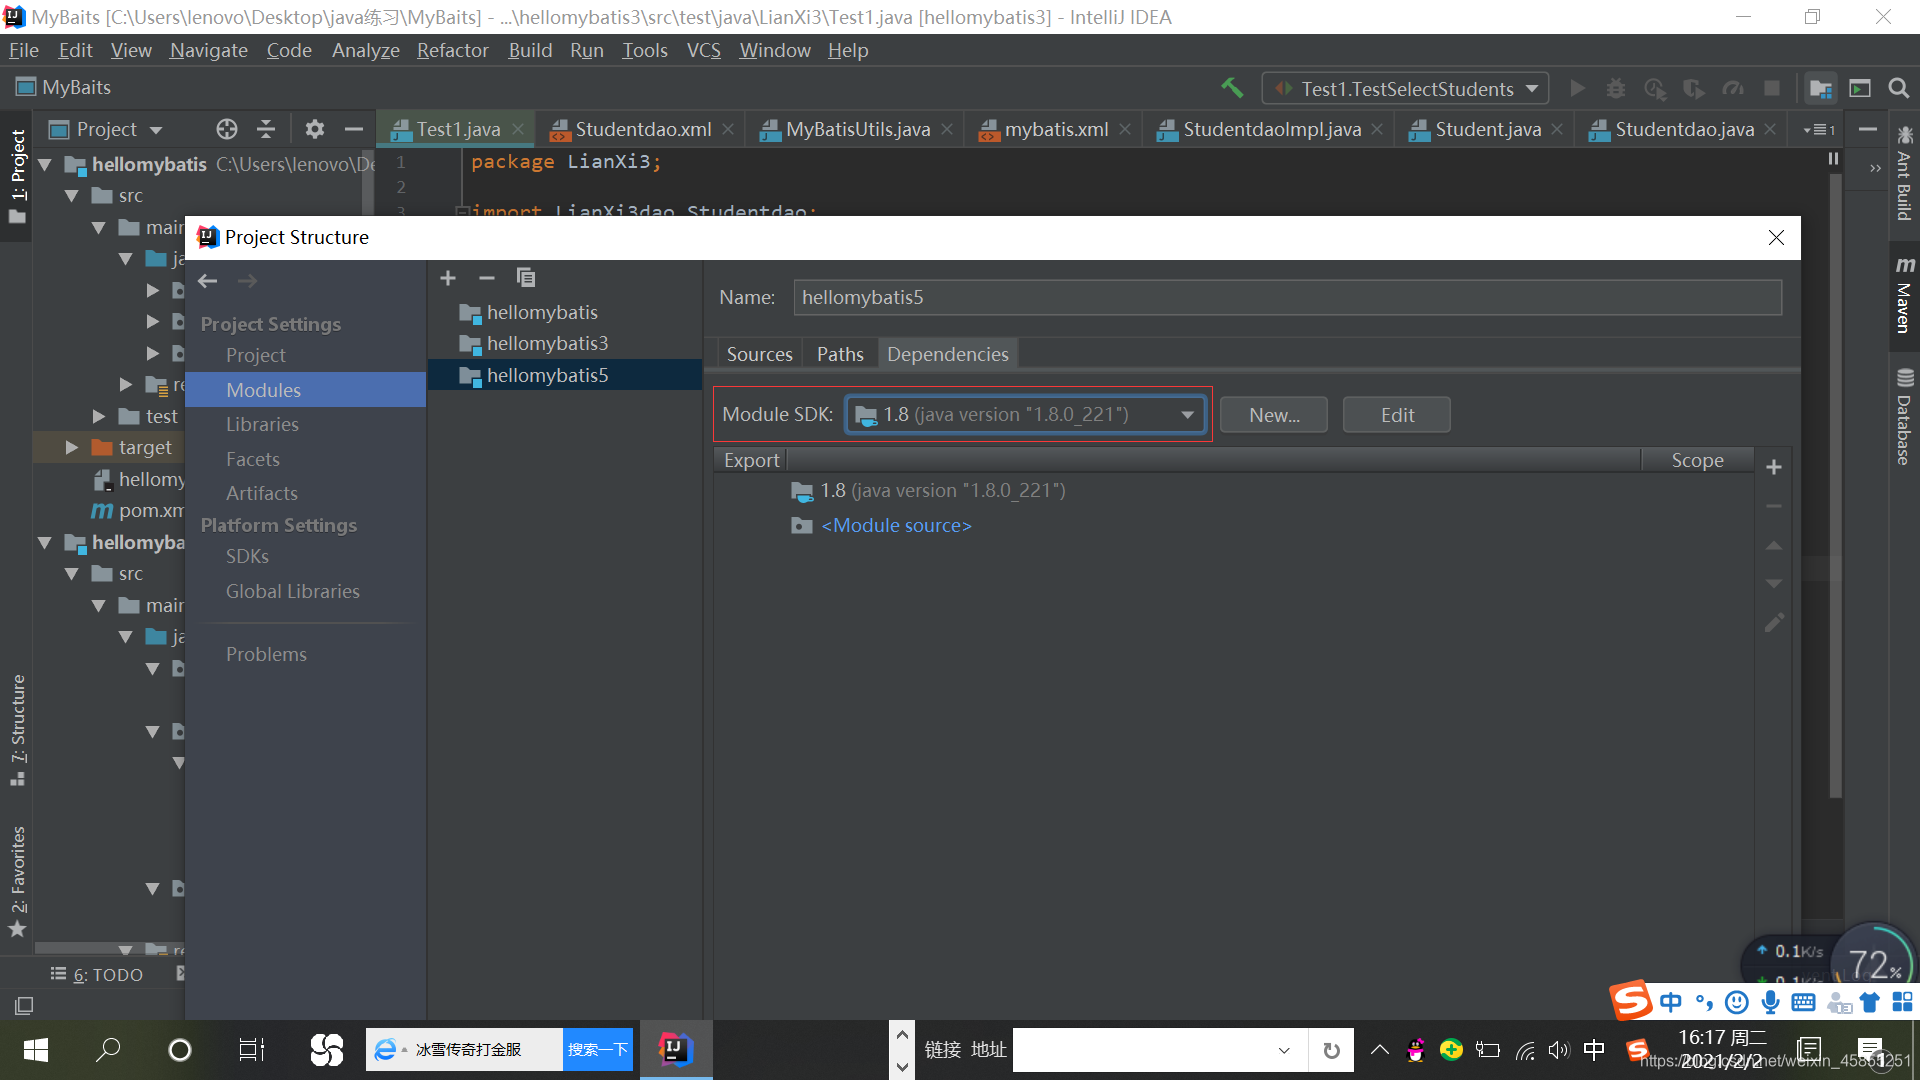The image size is (1920, 1080).
Task: Click the Build project hammer icon
Action: 1232,88
